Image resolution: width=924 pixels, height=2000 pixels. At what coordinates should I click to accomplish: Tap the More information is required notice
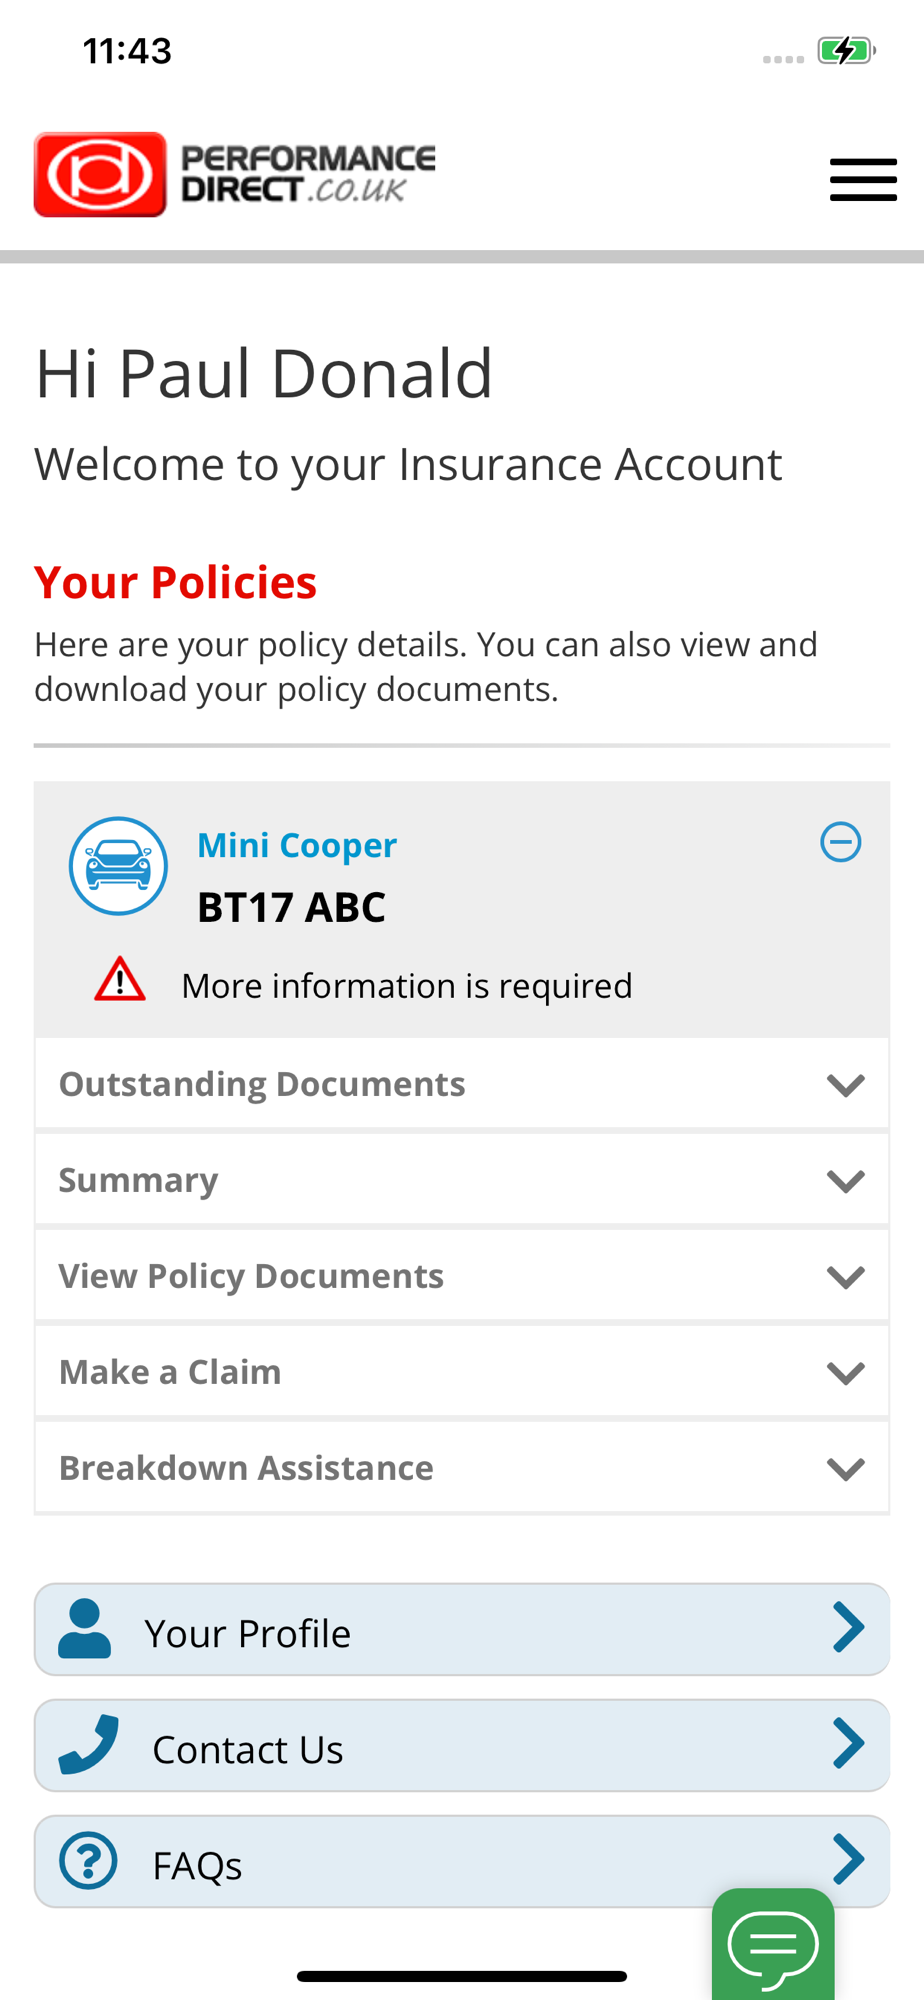407,986
